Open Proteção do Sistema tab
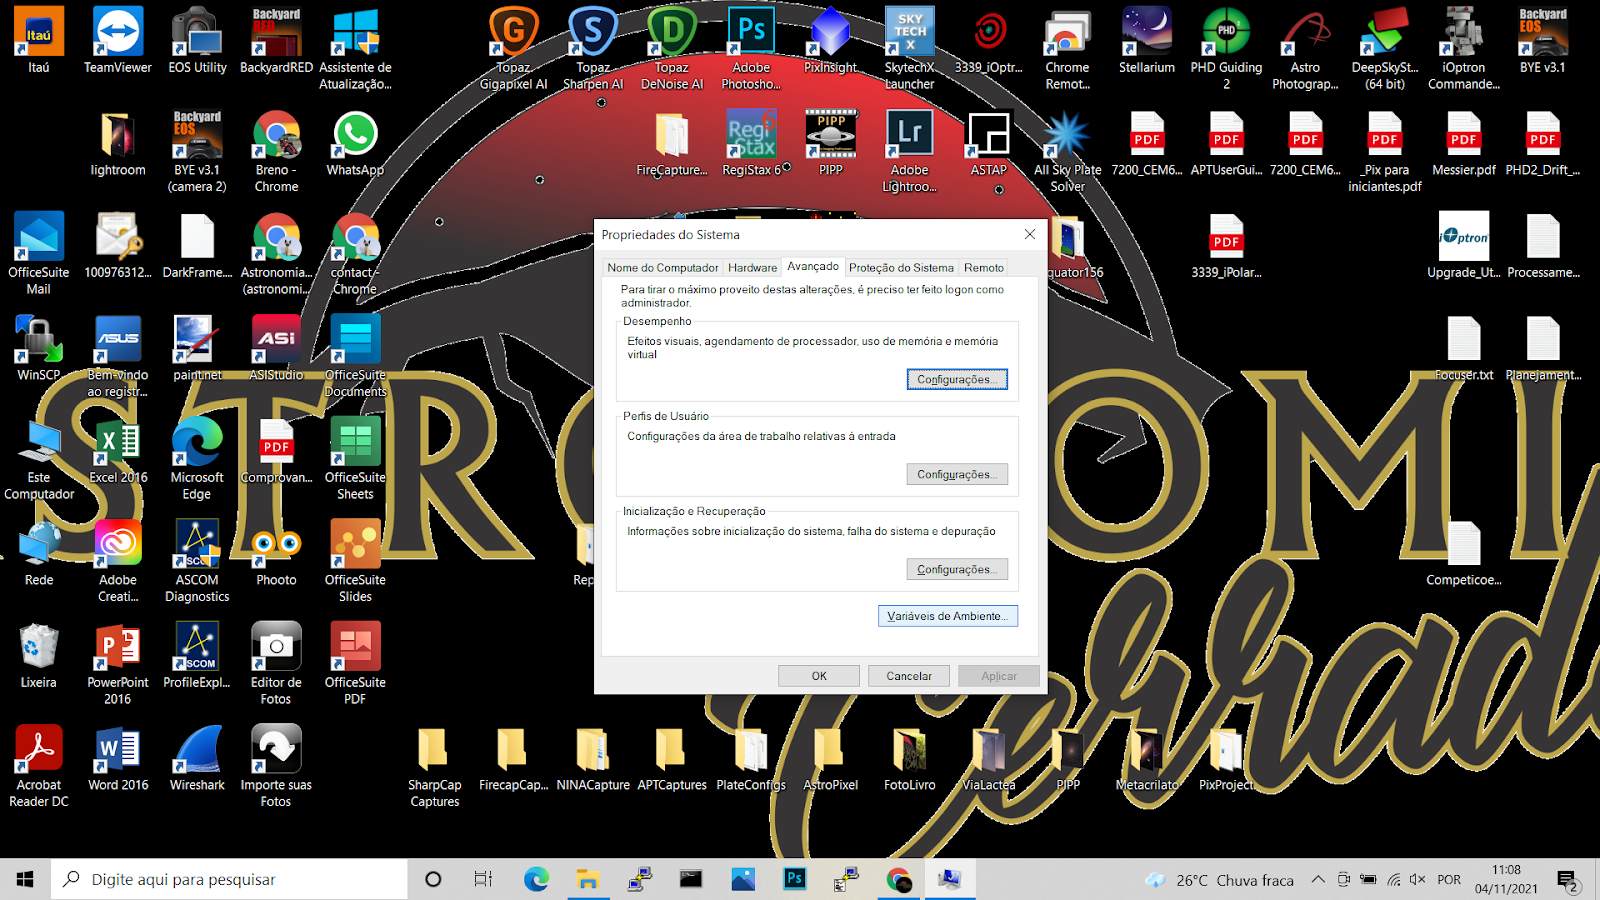This screenshot has width=1600, height=900. (901, 268)
